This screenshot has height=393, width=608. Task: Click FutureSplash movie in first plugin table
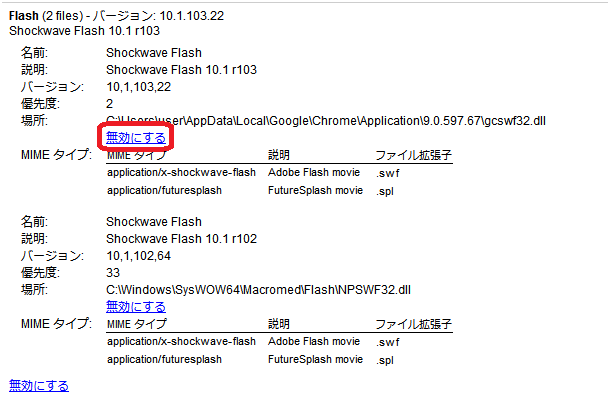tap(315, 191)
